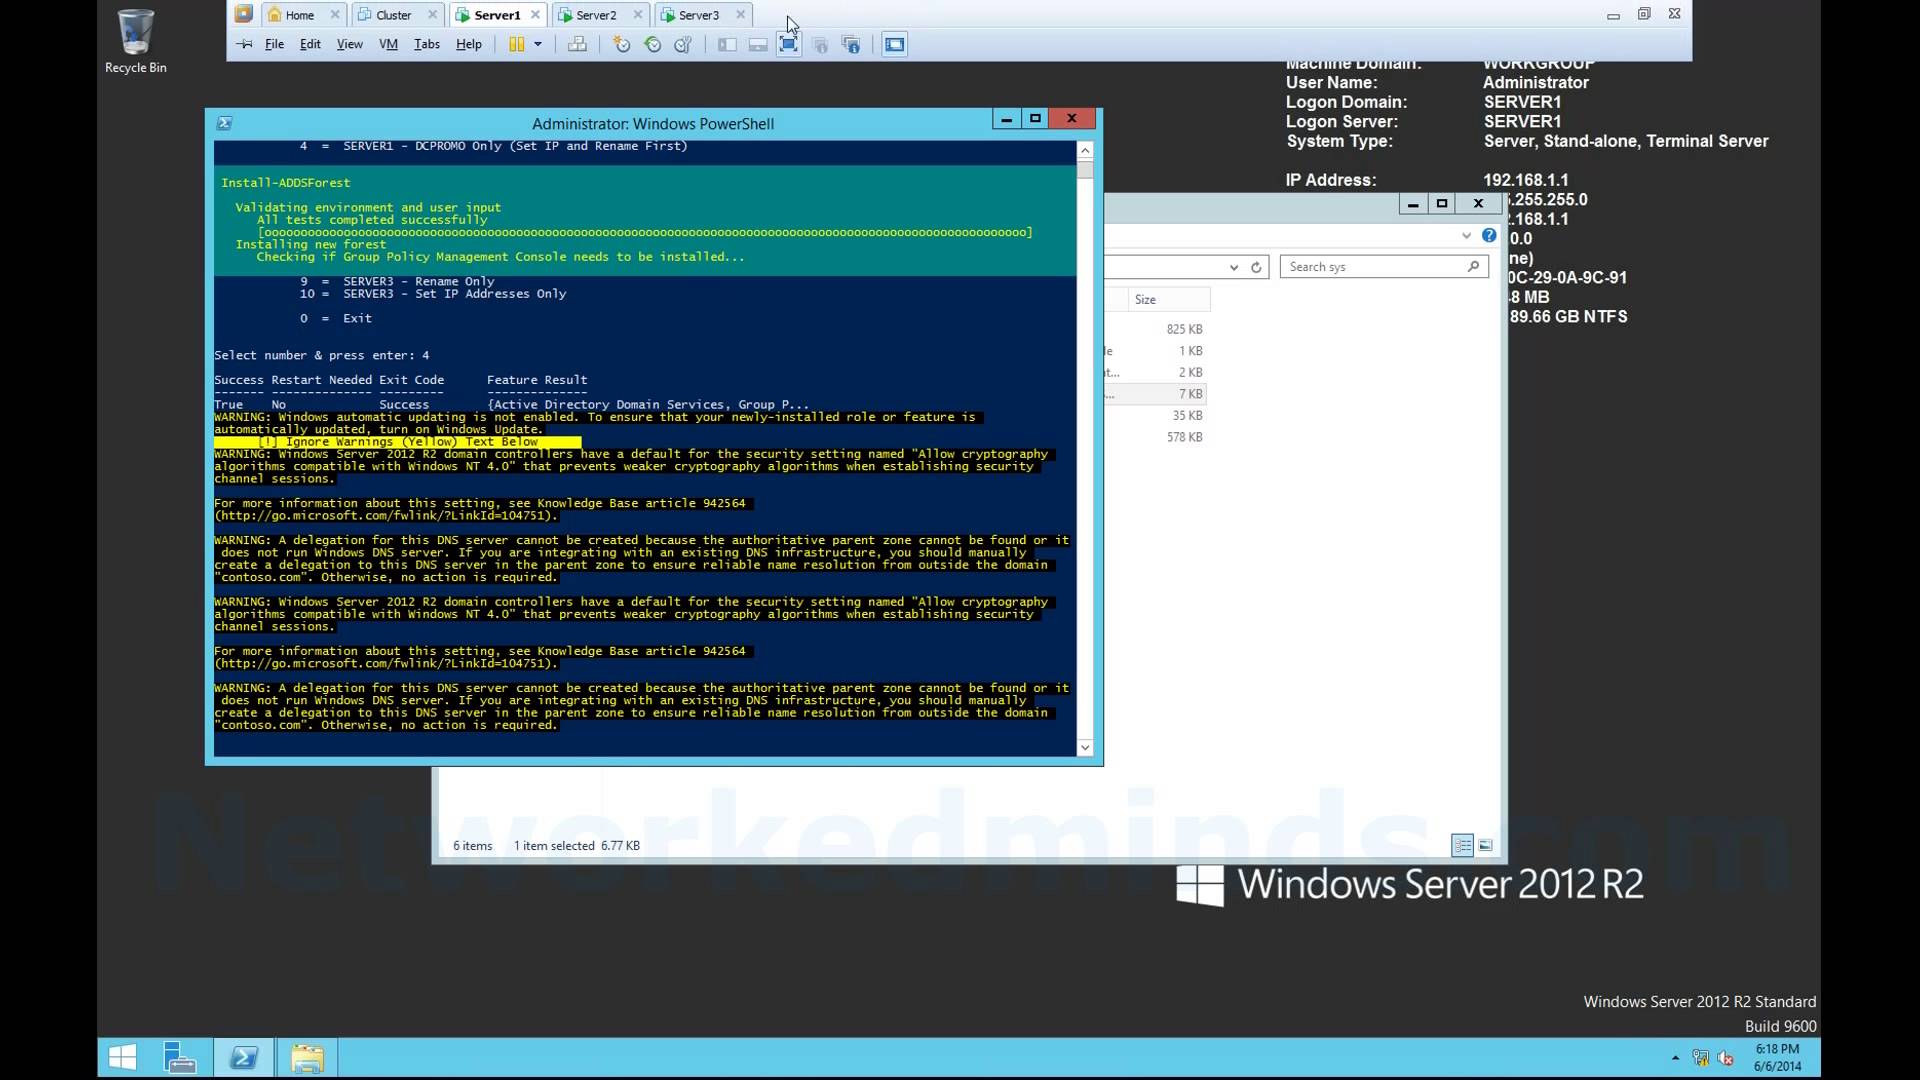The width and height of the screenshot is (1920, 1080).
Task: Close the Home tab
Action: pos(335,15)
